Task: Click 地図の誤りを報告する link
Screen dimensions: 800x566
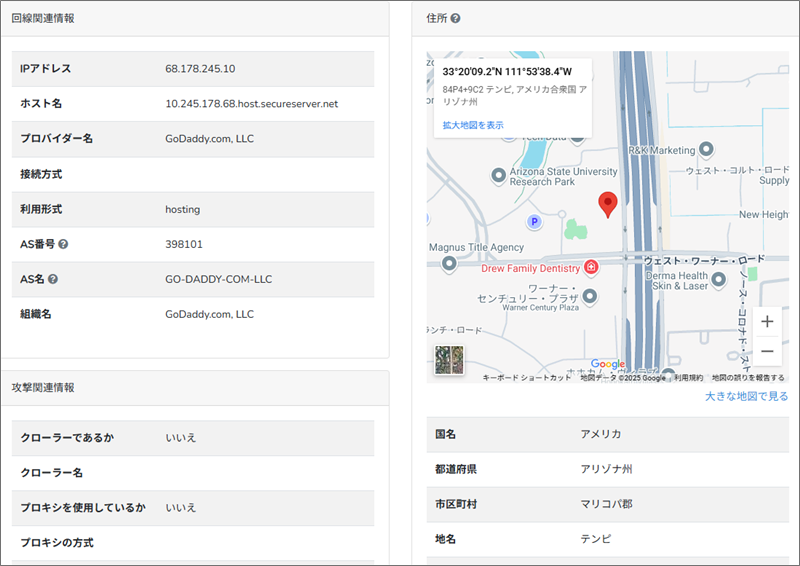Action: [748, 378]
